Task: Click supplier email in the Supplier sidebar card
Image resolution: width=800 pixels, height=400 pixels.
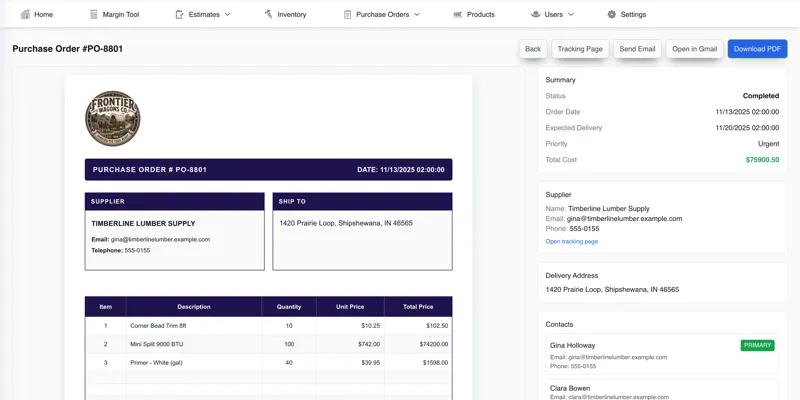Action: point(624,218)
